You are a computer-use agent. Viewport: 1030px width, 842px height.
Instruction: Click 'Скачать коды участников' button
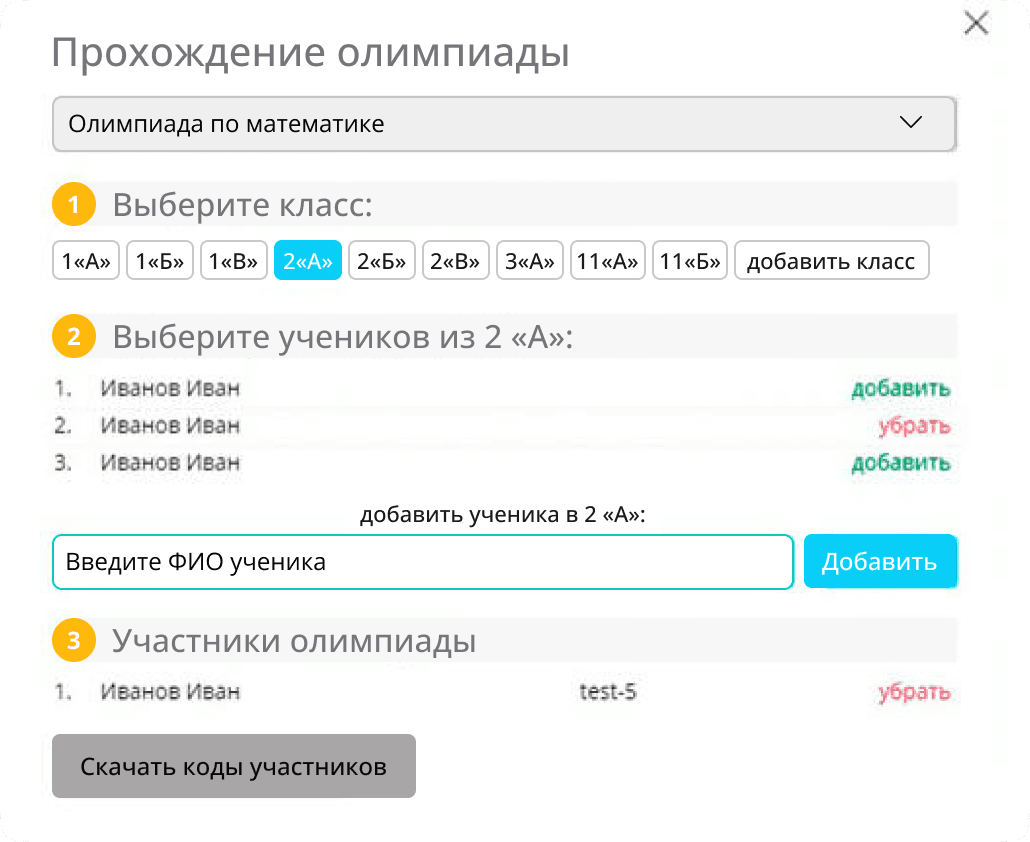(234, 766)
